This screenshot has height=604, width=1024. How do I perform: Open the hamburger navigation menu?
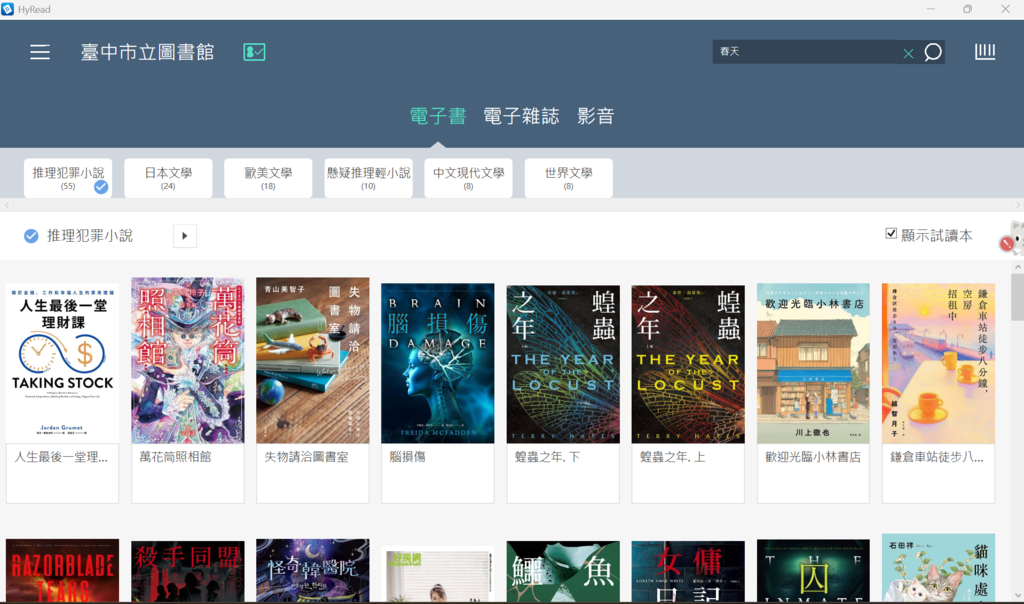coord(40,52)
